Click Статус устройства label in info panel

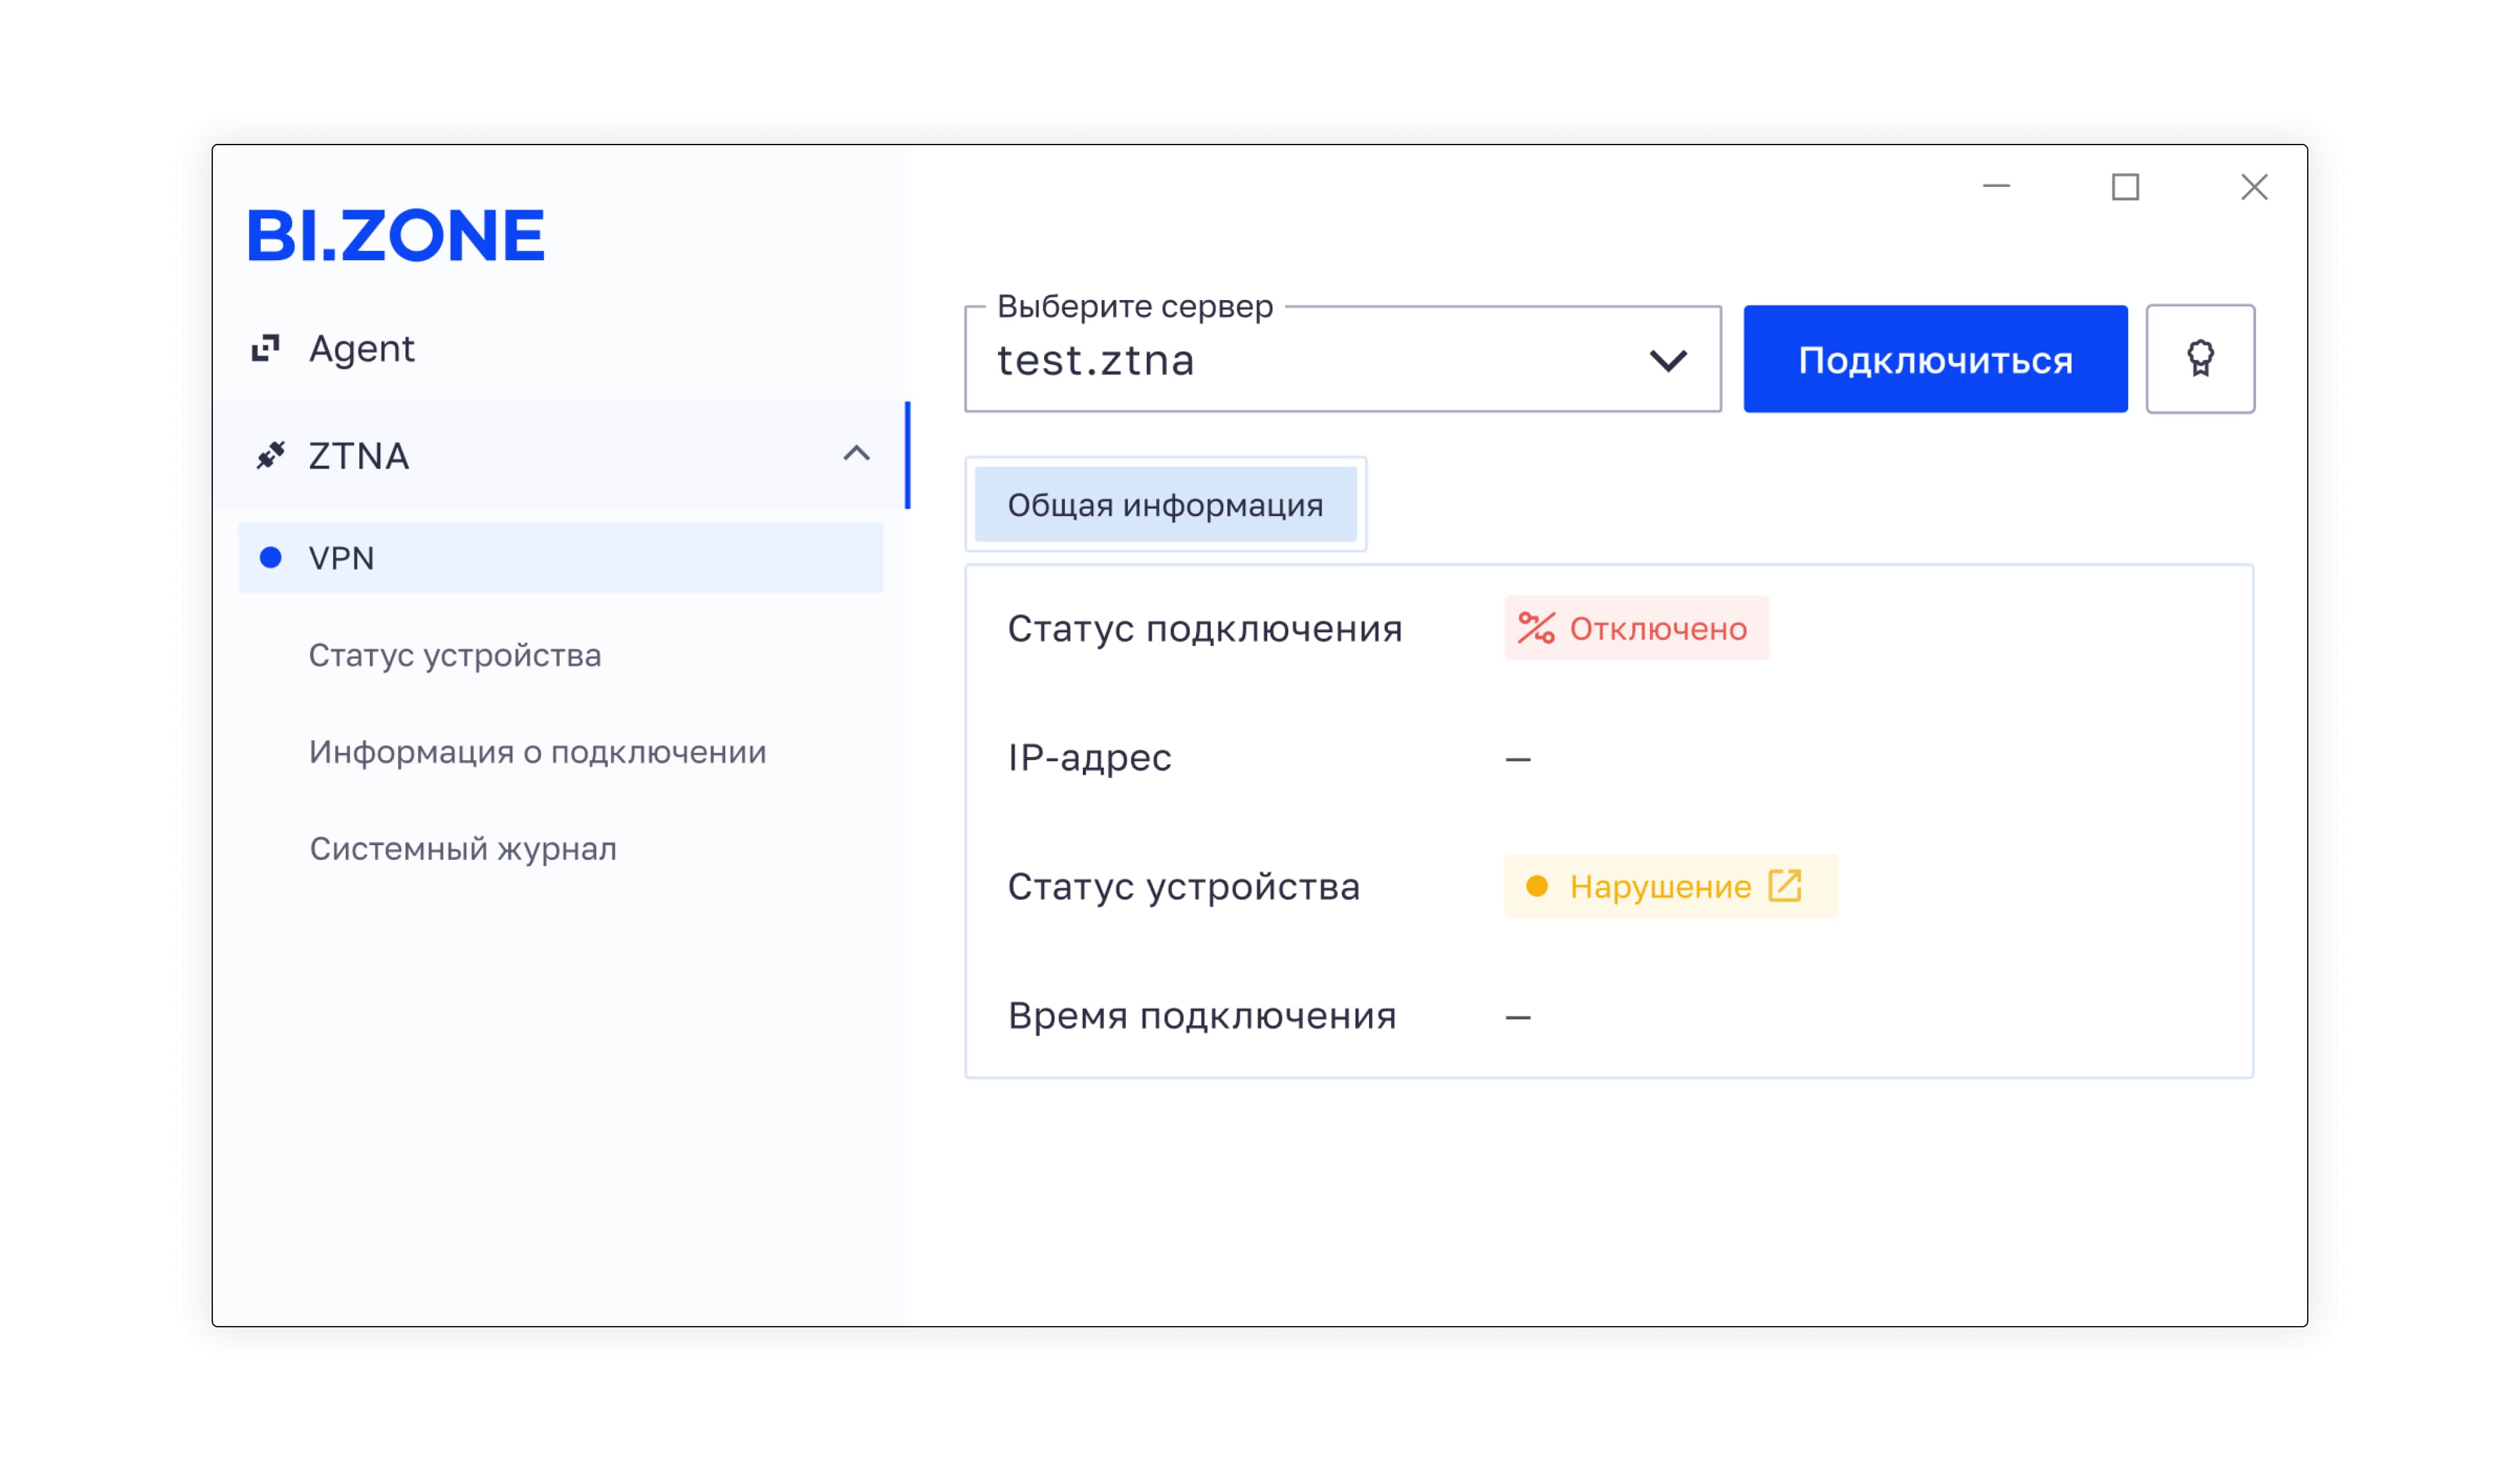pos(1183,886)
